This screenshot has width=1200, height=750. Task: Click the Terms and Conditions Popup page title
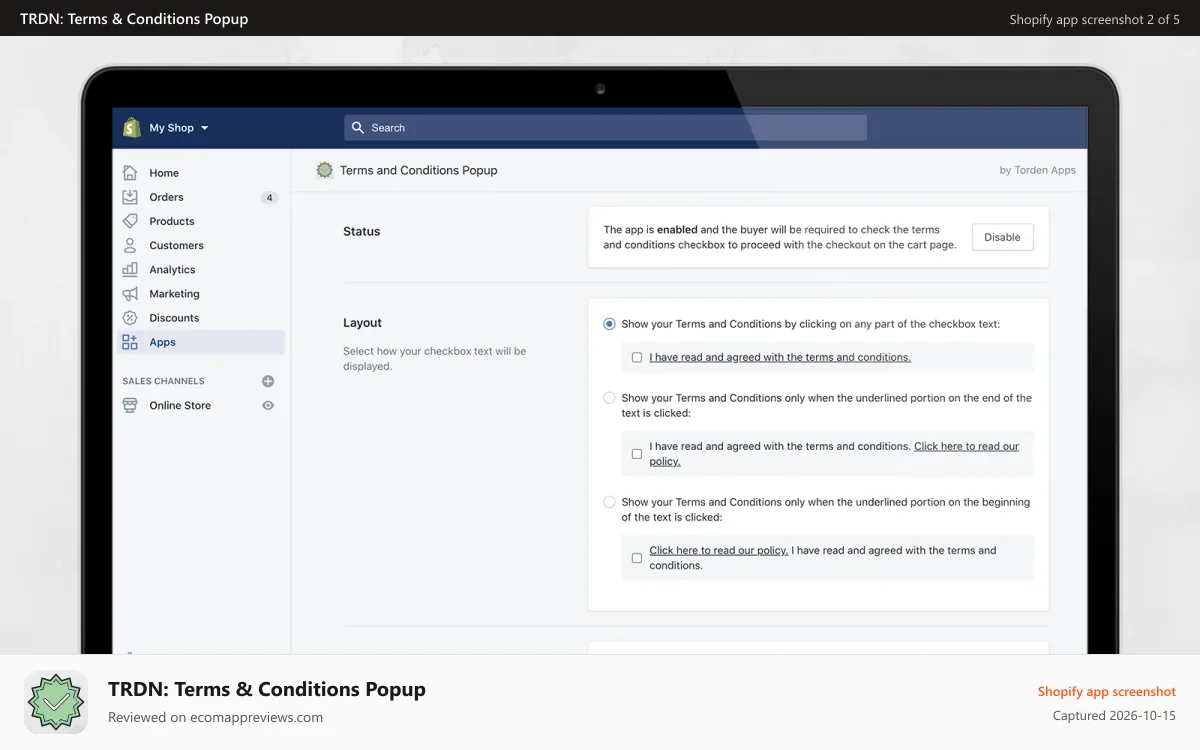(x=419, y=170)
